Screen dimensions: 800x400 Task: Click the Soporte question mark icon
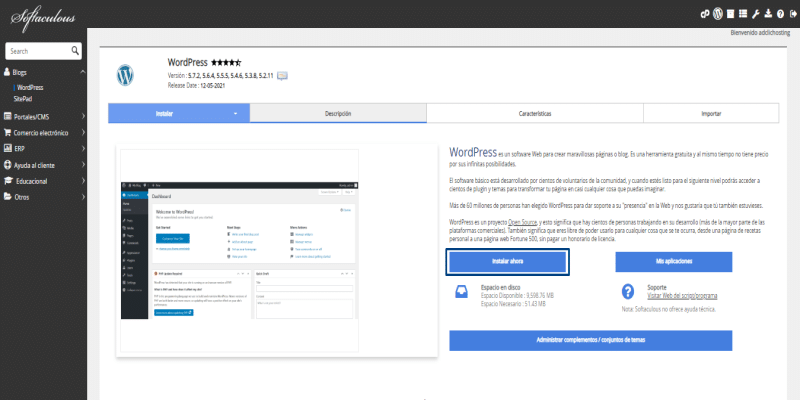pyautogui.click(x=628, y=292)
